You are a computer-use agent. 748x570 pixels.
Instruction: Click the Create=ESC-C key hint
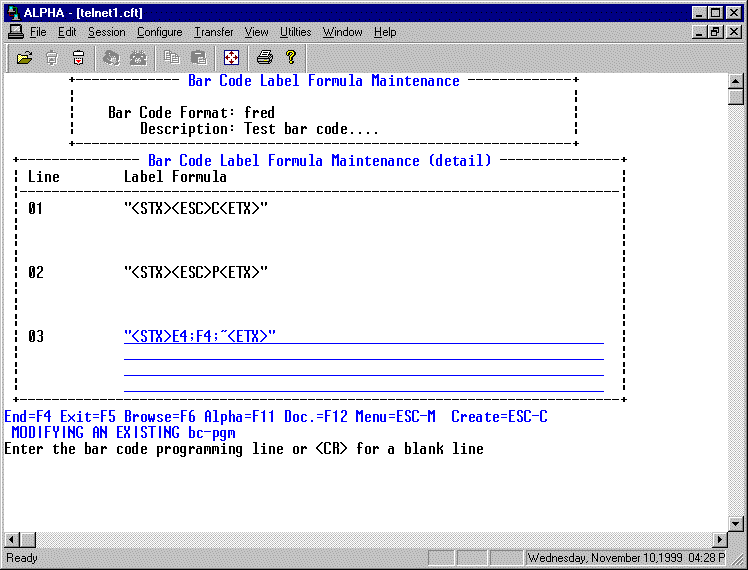pyautogui.click(x=499, y=416)
